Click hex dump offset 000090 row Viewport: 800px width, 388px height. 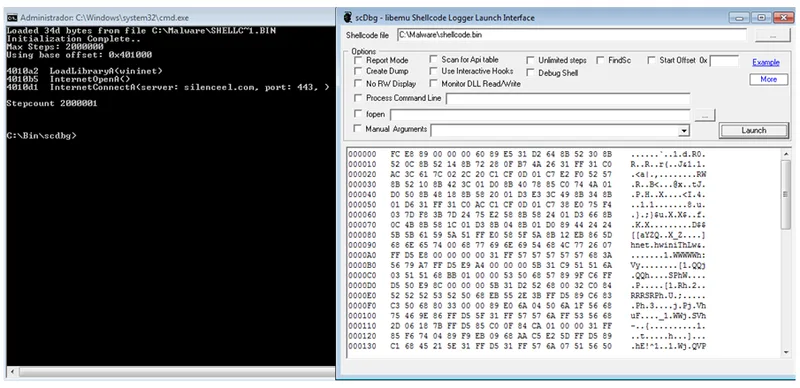528,245
